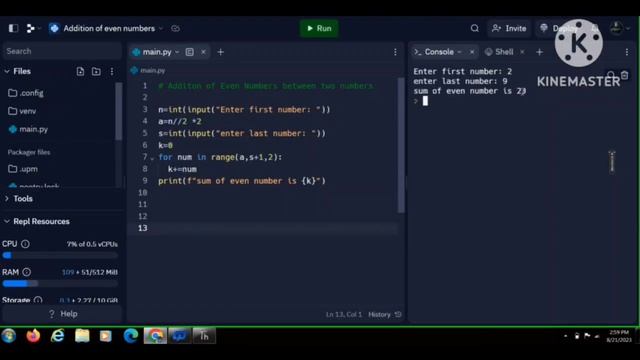
Task: Click the editor vertical scrollbar
Action: (401, 145)
